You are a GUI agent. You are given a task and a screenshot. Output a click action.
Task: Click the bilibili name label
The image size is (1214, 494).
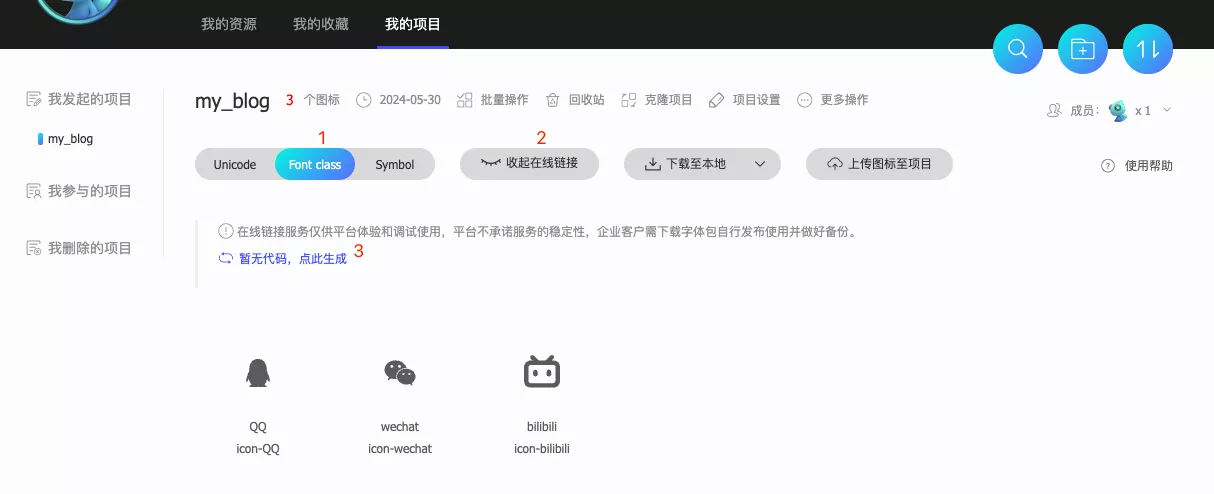tap(542, 427)
